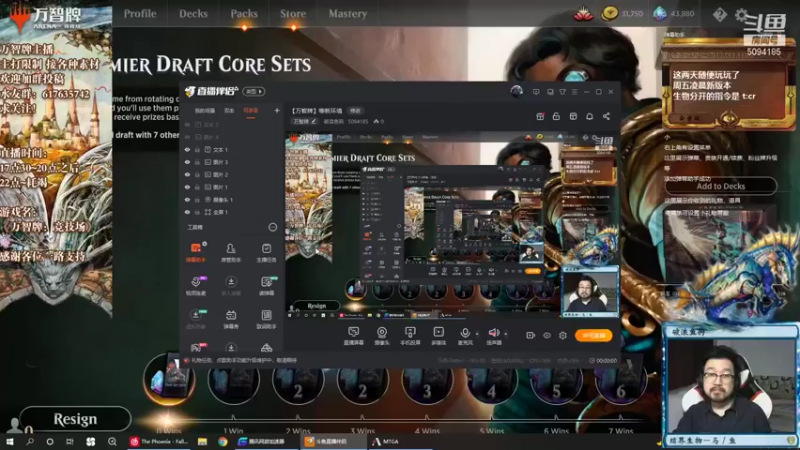Open the 视频连麦 video co-stream tool

click(x=195, y=286)
